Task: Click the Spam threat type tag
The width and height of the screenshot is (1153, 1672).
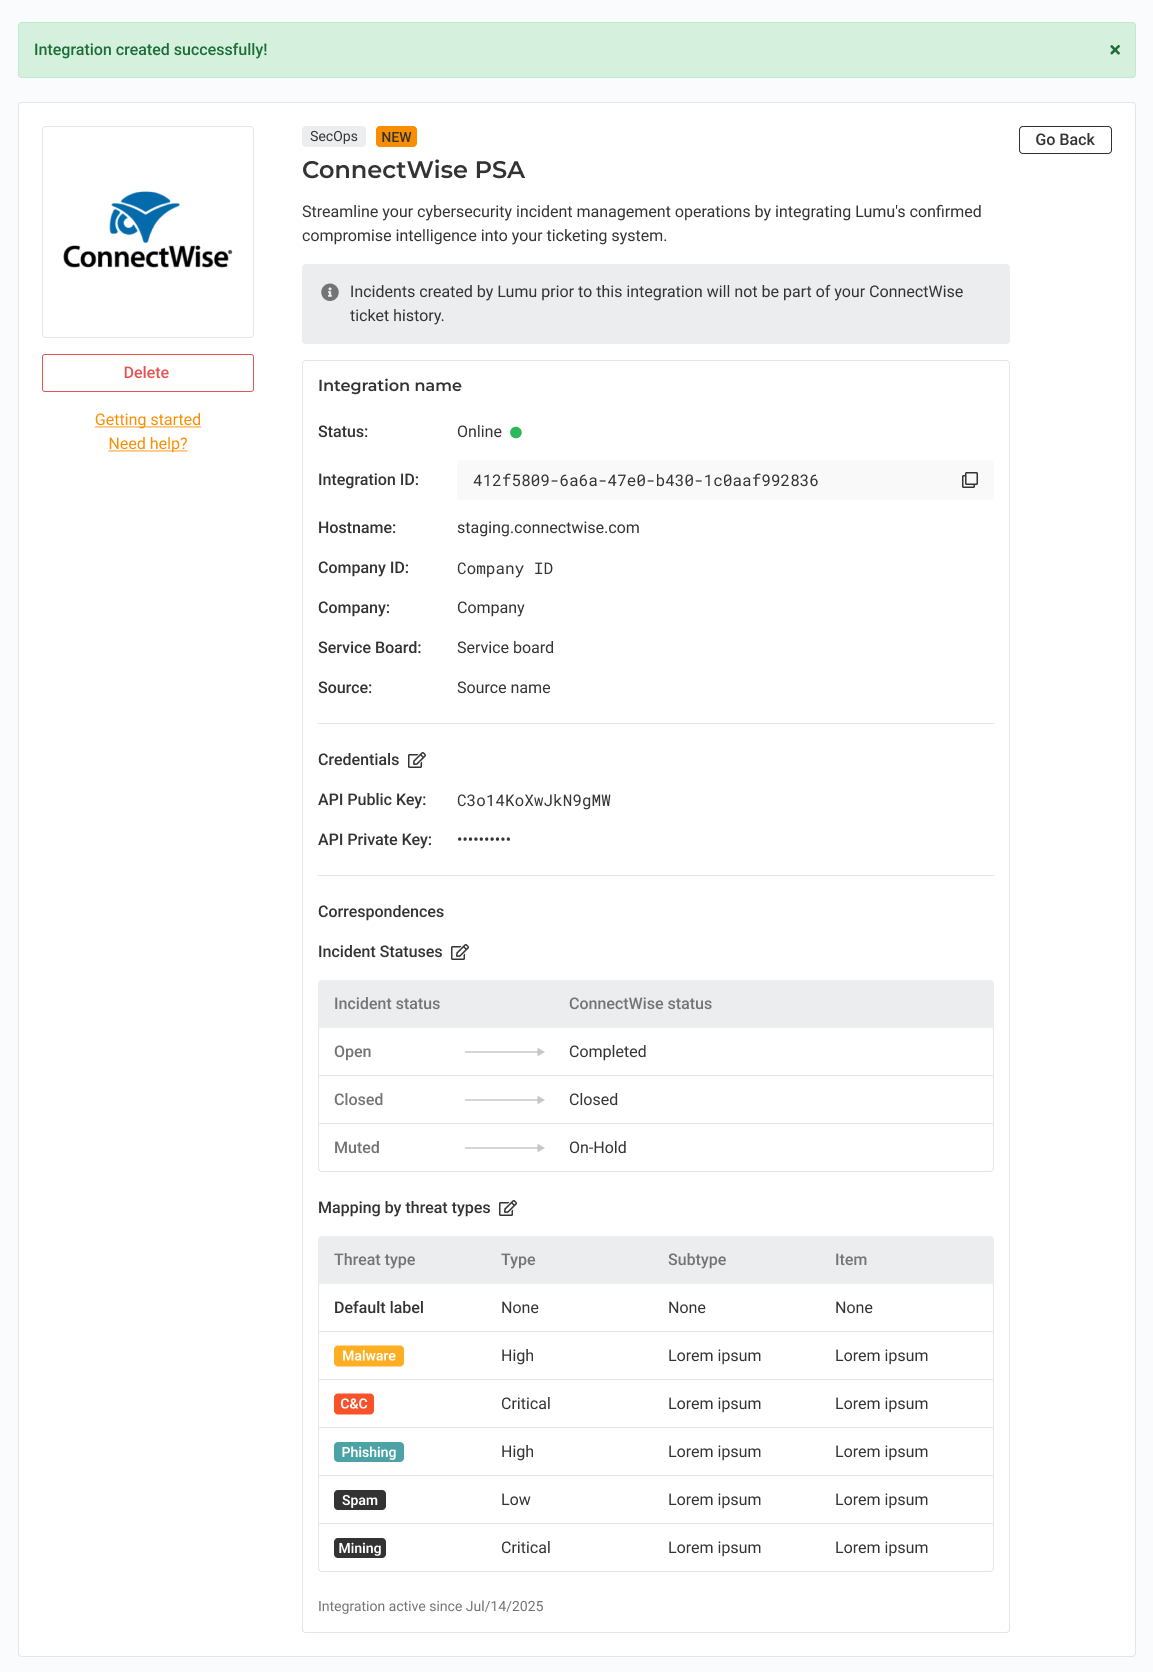Action: click(x=359, y=1500)
